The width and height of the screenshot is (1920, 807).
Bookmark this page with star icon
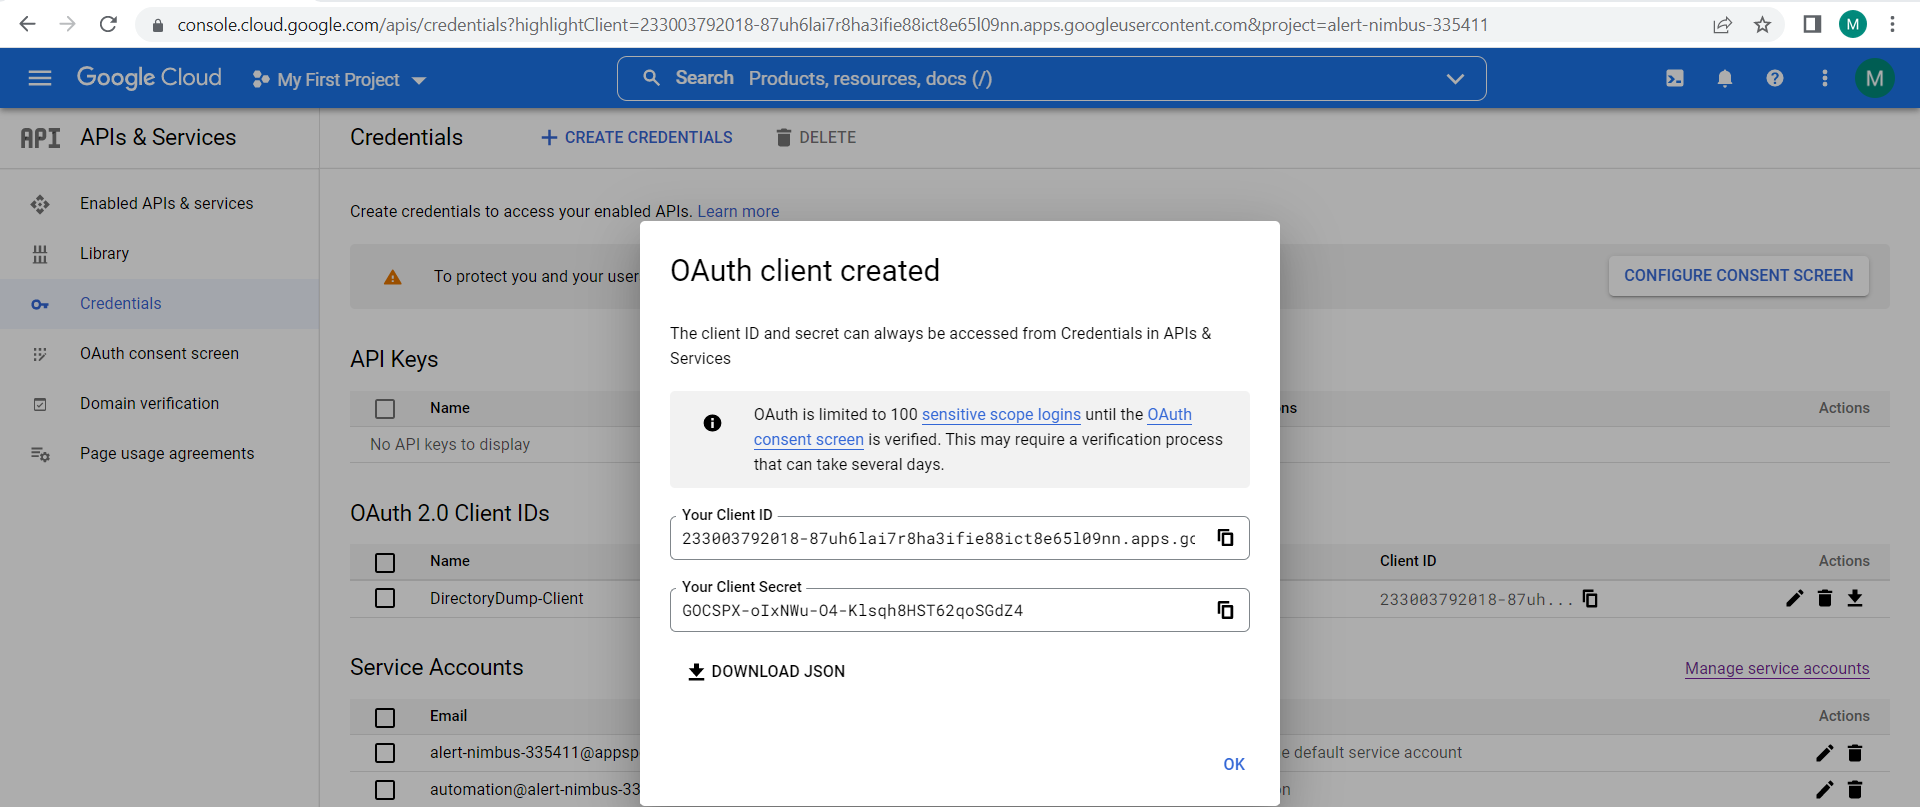click(x=1762, y=25)
